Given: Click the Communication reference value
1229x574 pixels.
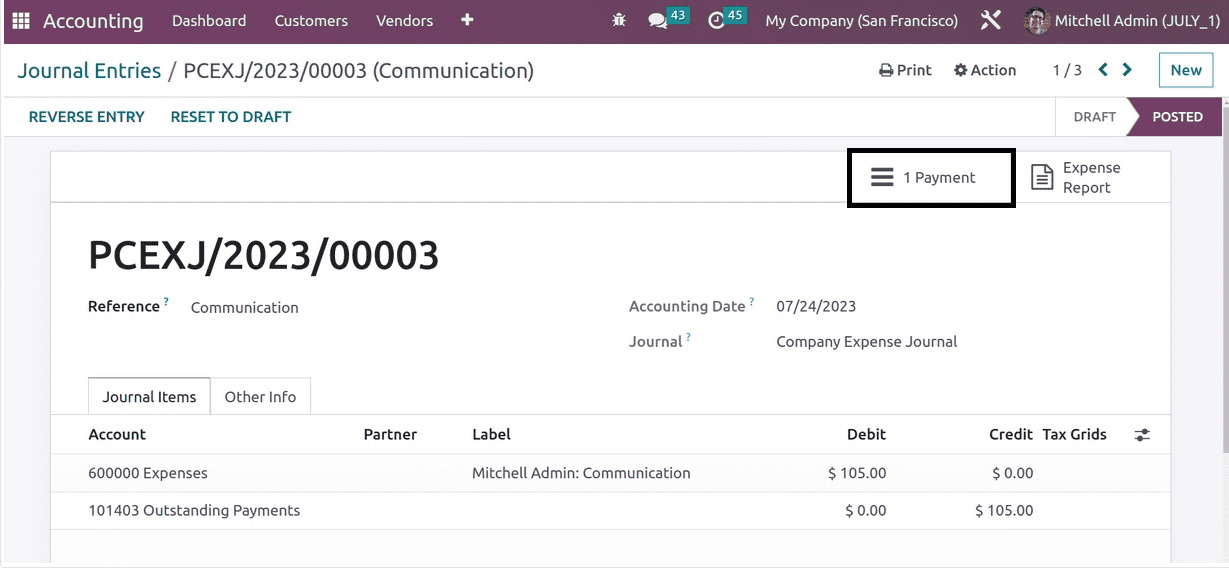Looking at the screenshot, I should (244, 308).
